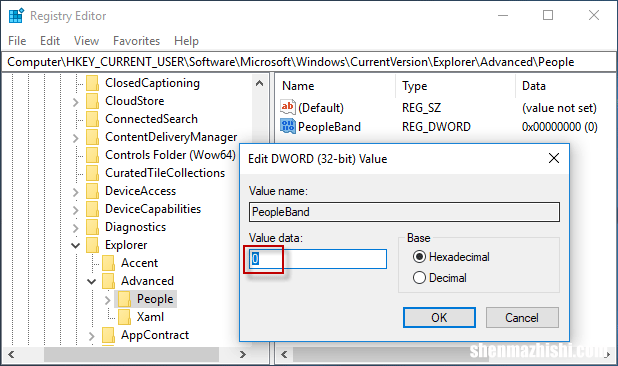This screenshot has width=618, height=366.
Task: Click the (value not set) data cell
Action: click(x=559, y=108)
